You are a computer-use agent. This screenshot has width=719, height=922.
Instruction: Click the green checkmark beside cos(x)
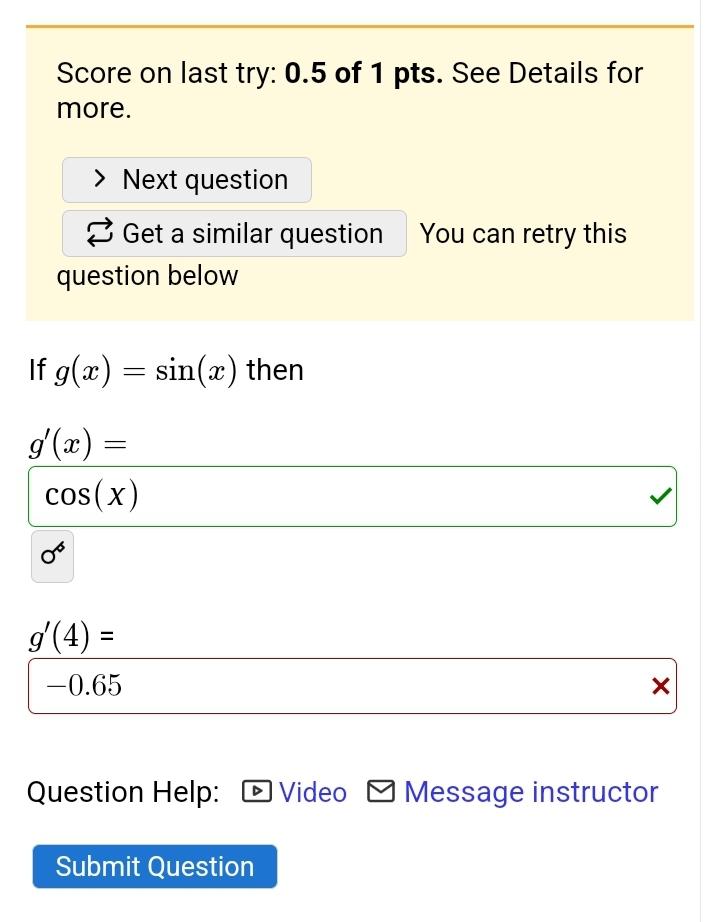659,495
